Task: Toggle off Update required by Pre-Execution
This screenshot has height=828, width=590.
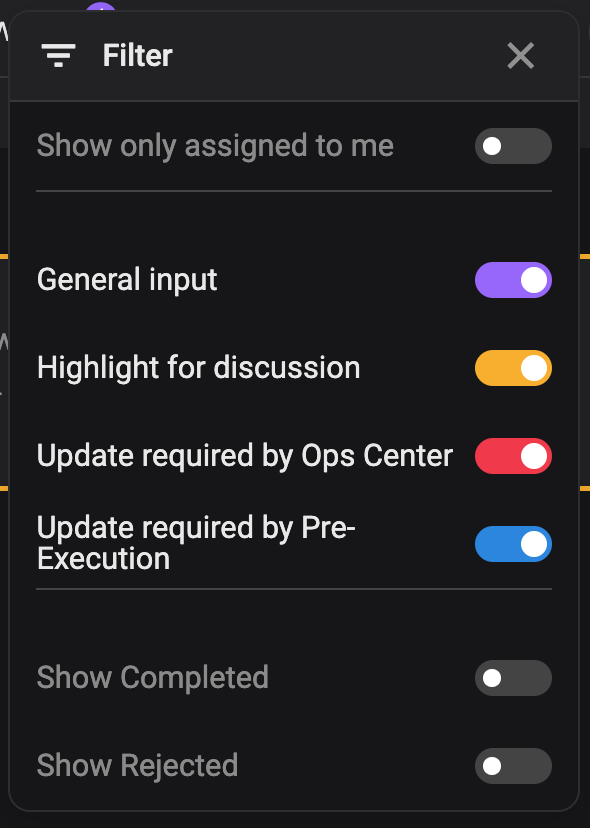Action: 513,544
